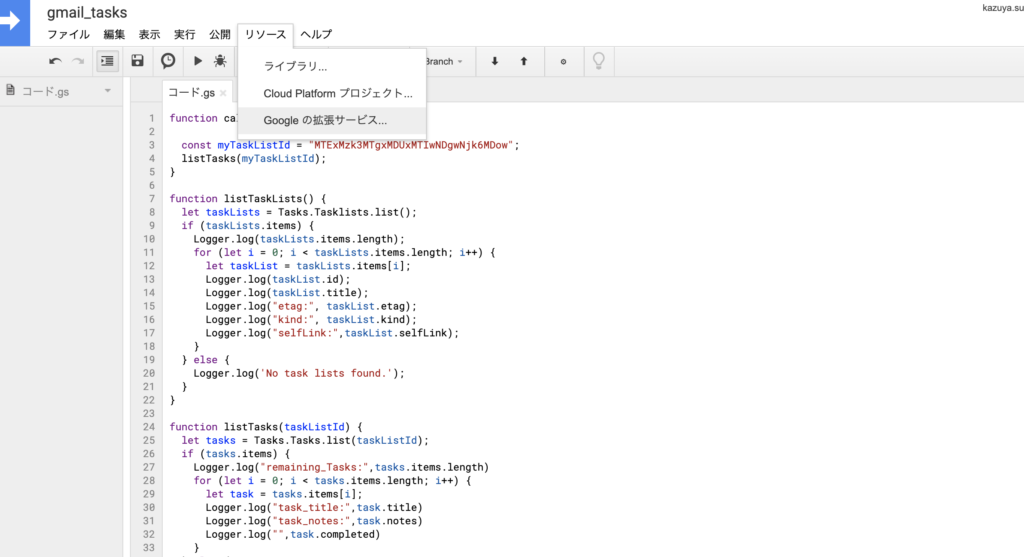Click the up arrow pull icon
This screenshot has width=1024, height=557.
(524, 61)
